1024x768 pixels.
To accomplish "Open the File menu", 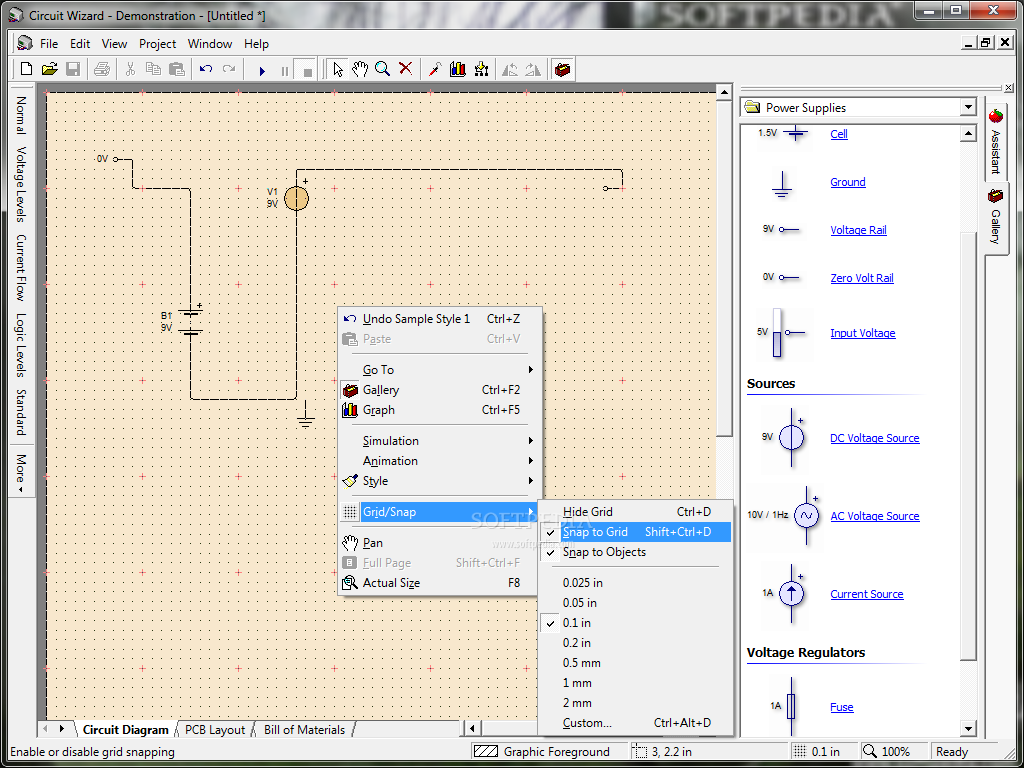I will tap(49, 44).
